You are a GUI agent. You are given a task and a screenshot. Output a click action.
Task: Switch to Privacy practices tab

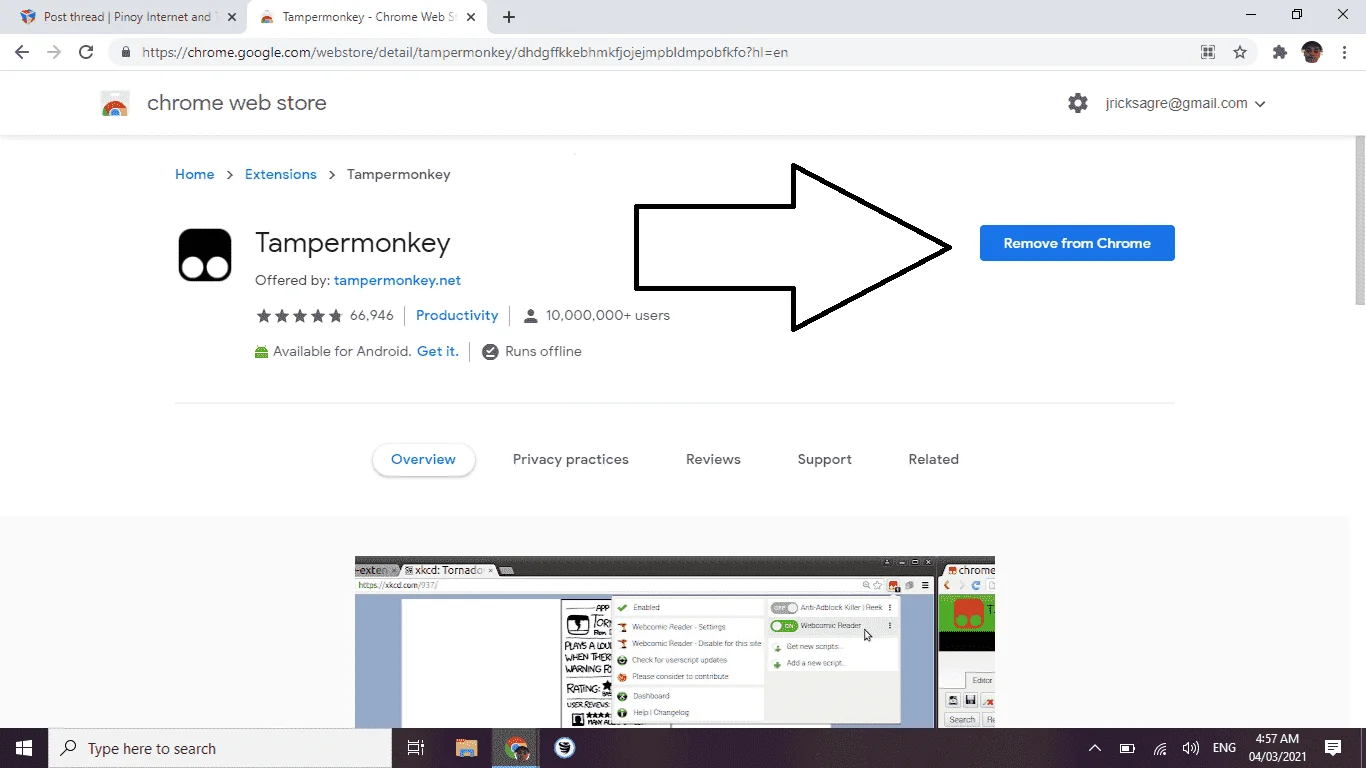571,460
